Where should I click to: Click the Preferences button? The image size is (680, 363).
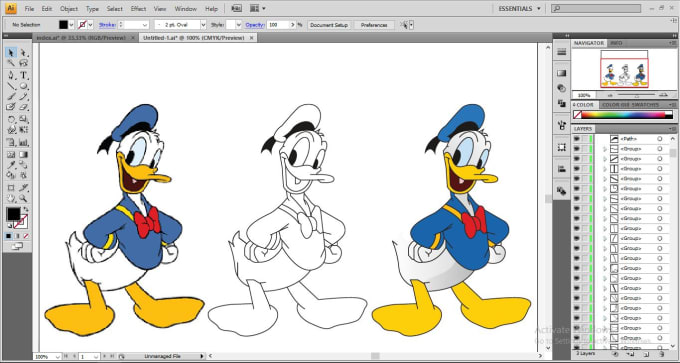(374, 25)
